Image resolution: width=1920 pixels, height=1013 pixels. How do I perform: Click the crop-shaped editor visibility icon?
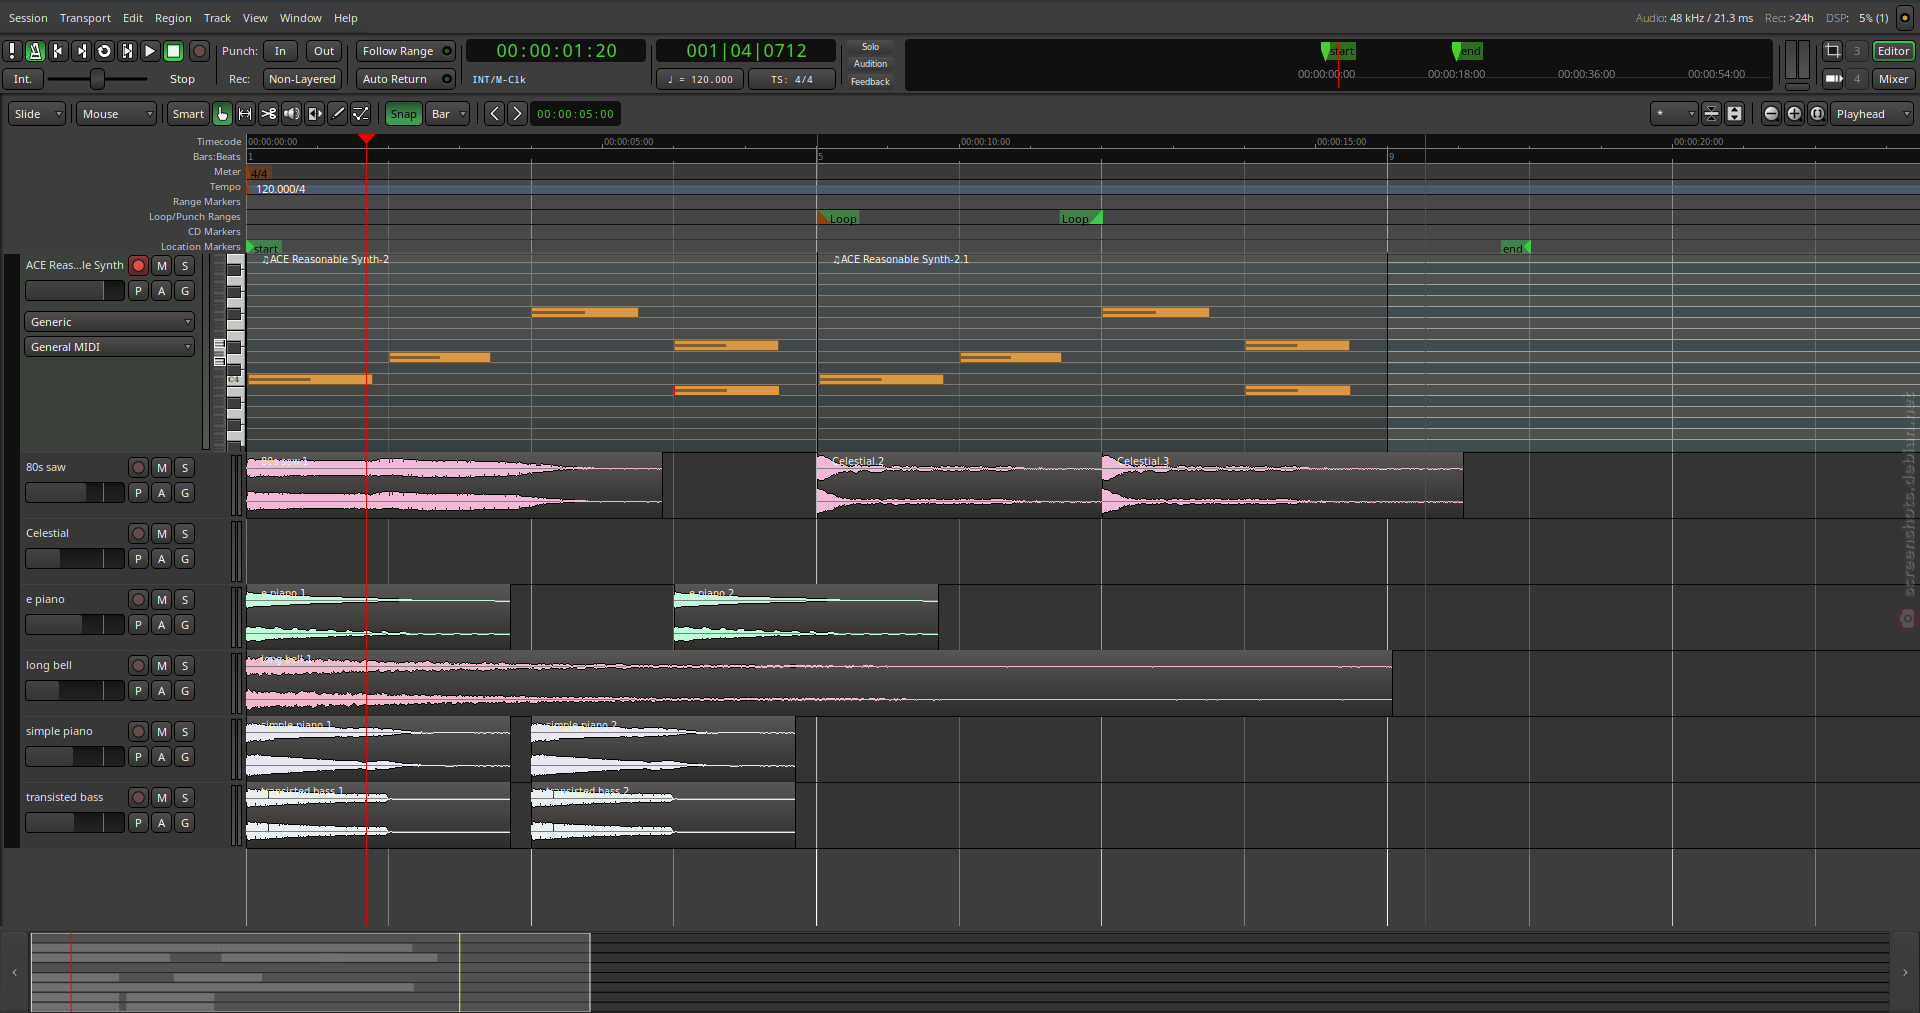[1832, 51]
